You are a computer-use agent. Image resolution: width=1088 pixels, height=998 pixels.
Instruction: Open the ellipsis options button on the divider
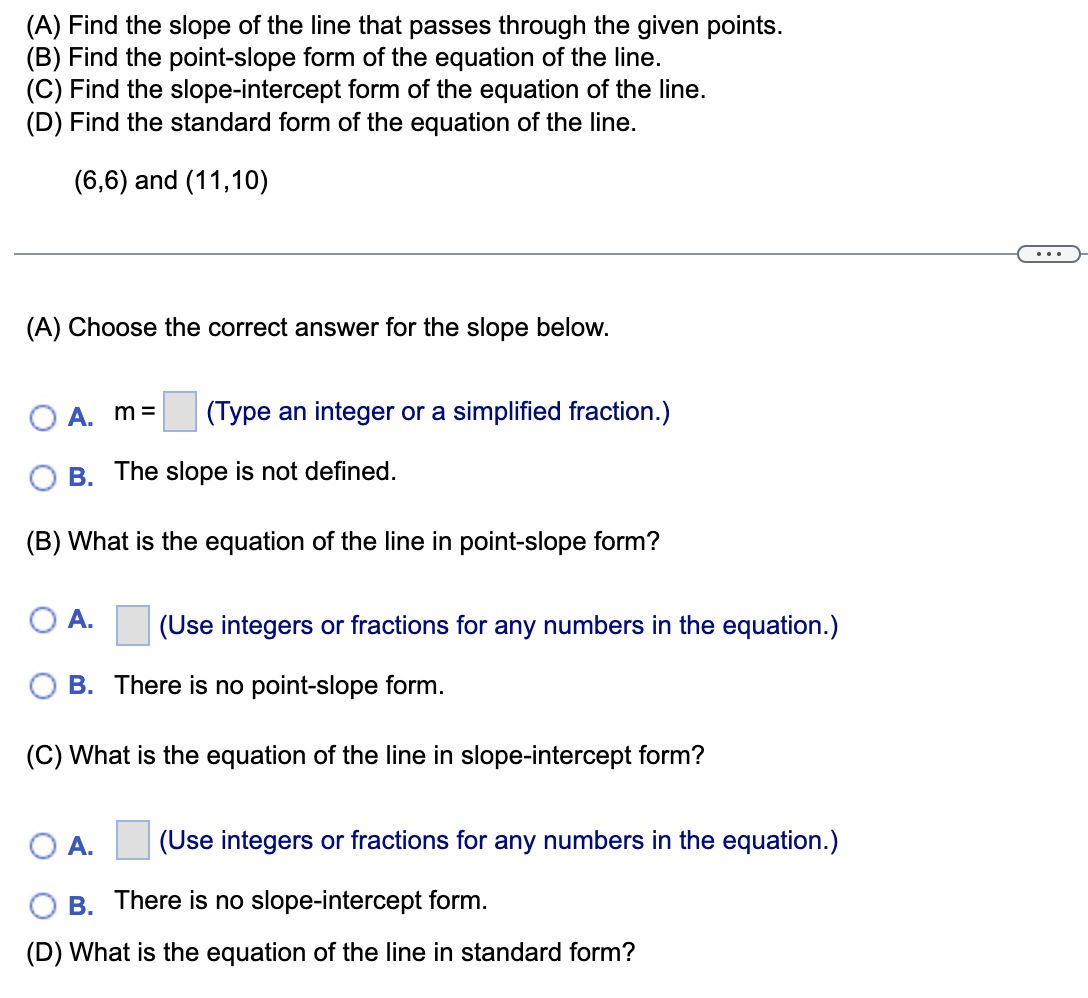click(1050, 255)
